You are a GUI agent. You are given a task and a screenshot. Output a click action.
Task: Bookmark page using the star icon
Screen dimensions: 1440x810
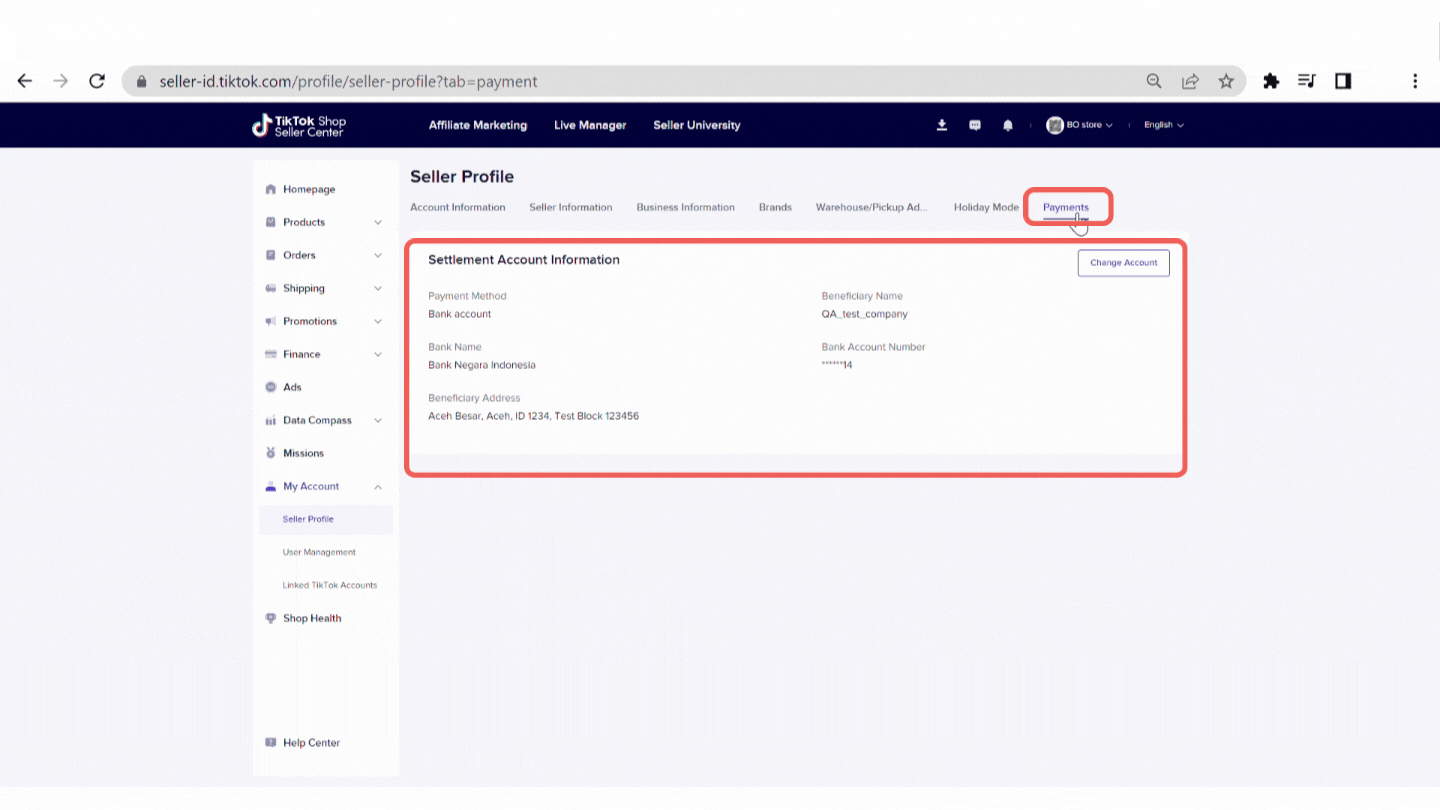point(1226,81)
